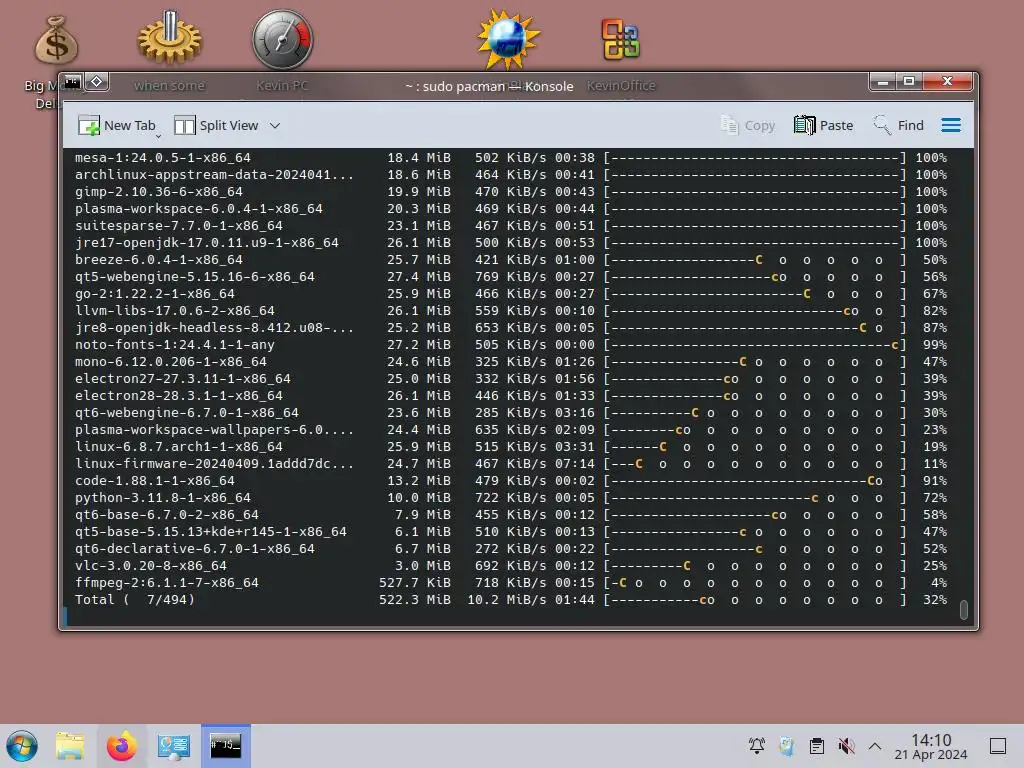The width and height of the screenshot is (1024, 768).
Task: Click the llvm-libs-17.0.6-2-x86_64 text
Action: 174,310
